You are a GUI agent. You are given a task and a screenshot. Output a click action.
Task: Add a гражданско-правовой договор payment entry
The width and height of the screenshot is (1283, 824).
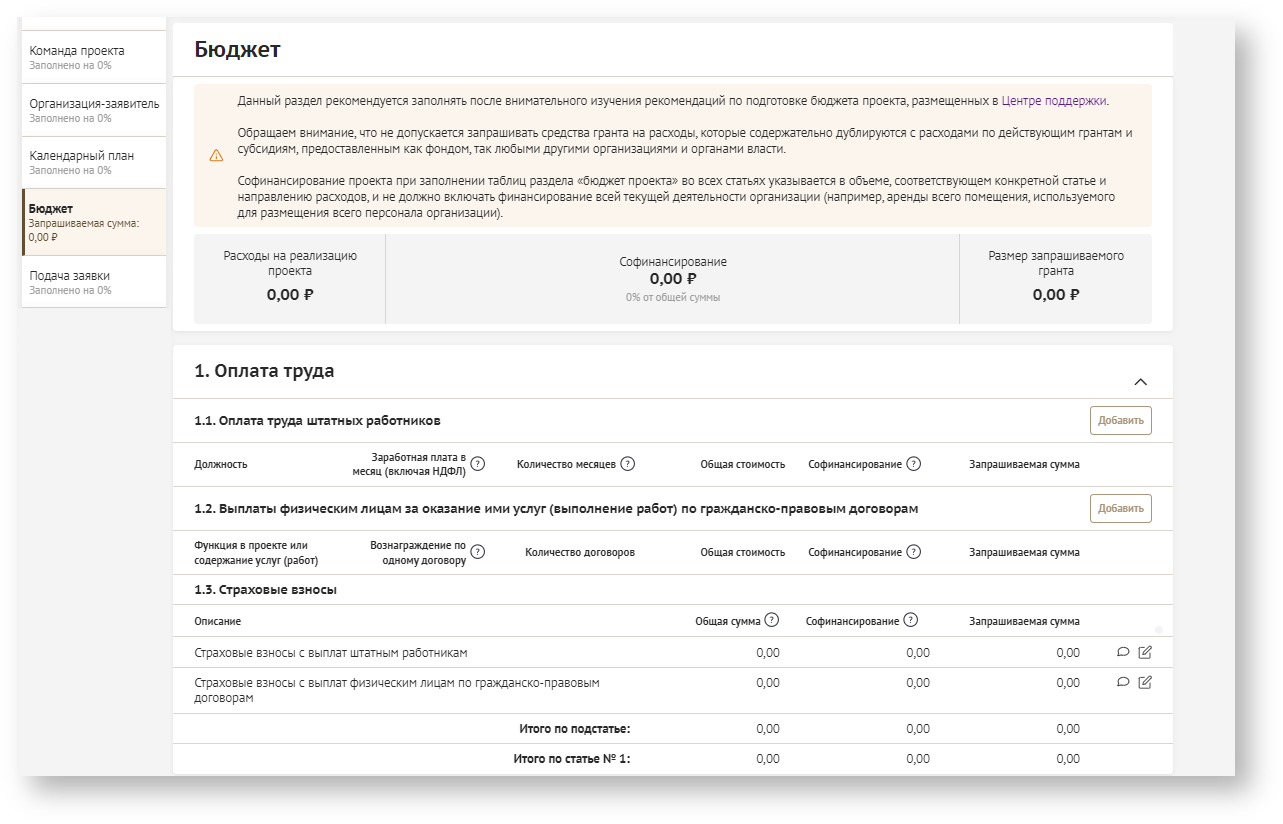tap(1120, 509)
